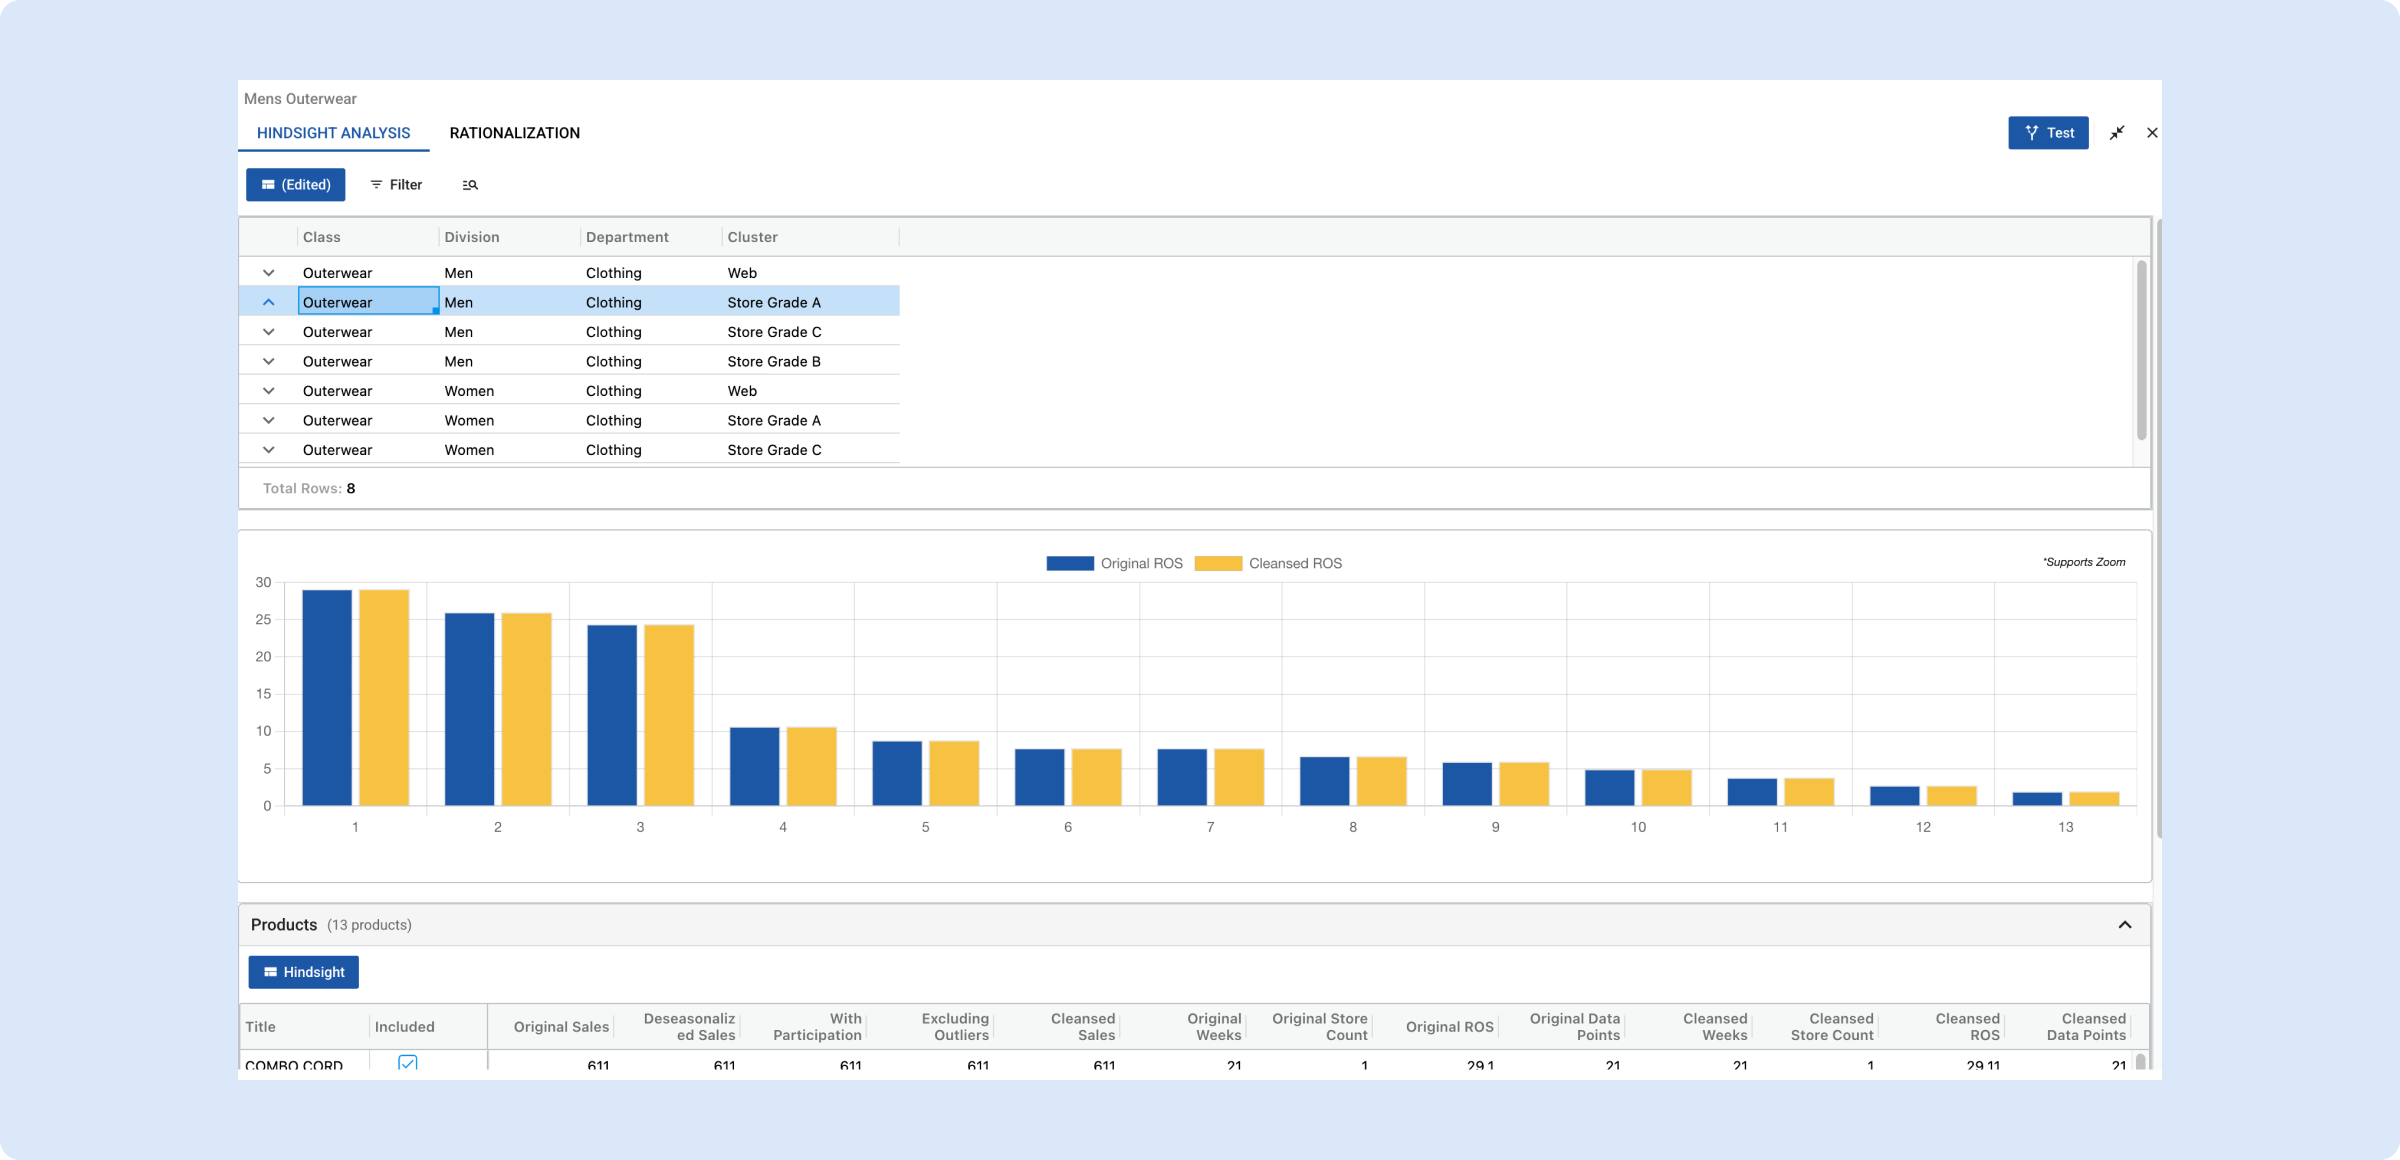Close the Mens Outerwear panel
Viewport: 2400px width, 1160px height.
click(x=2152, y=133)
